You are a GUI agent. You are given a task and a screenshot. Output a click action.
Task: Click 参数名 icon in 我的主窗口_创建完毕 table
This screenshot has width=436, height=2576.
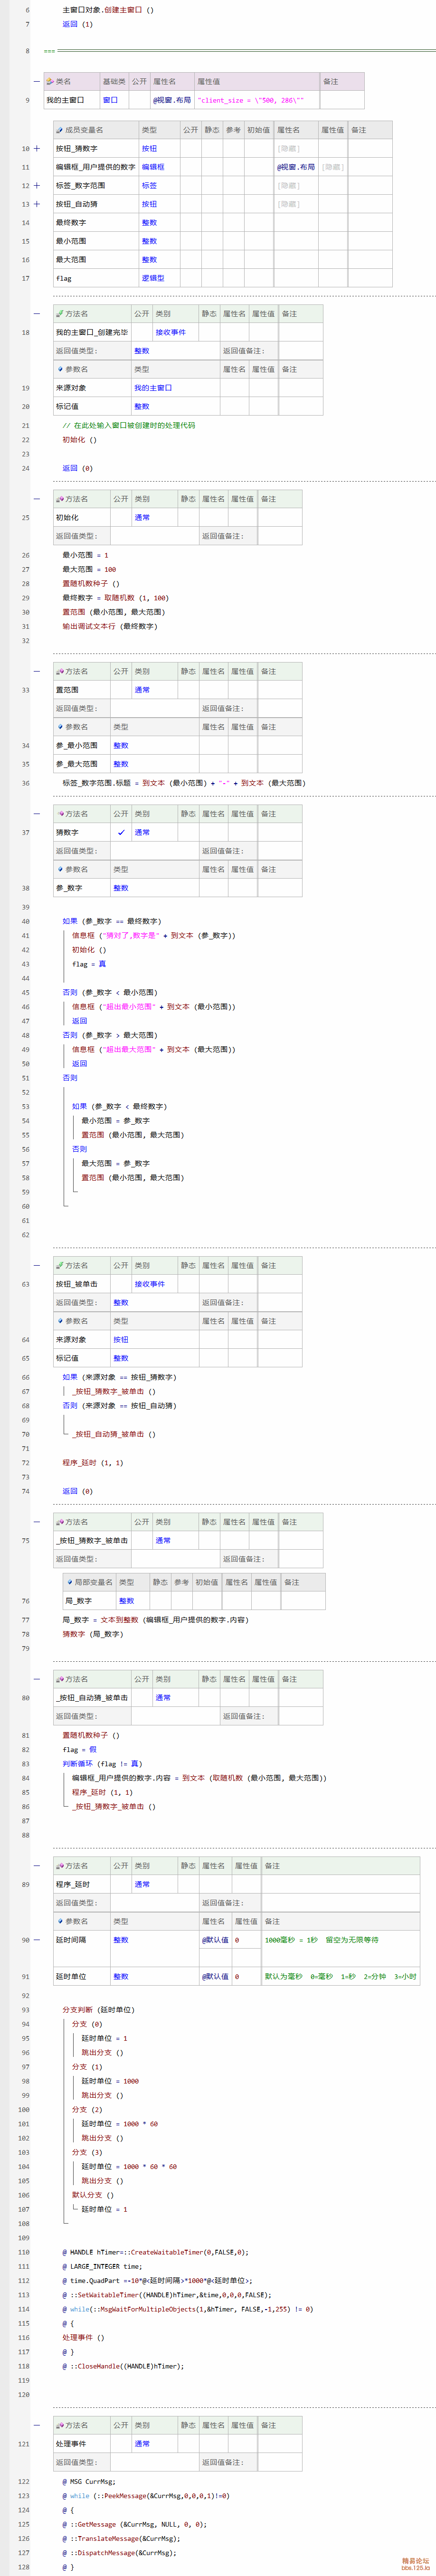pos(60,369)
